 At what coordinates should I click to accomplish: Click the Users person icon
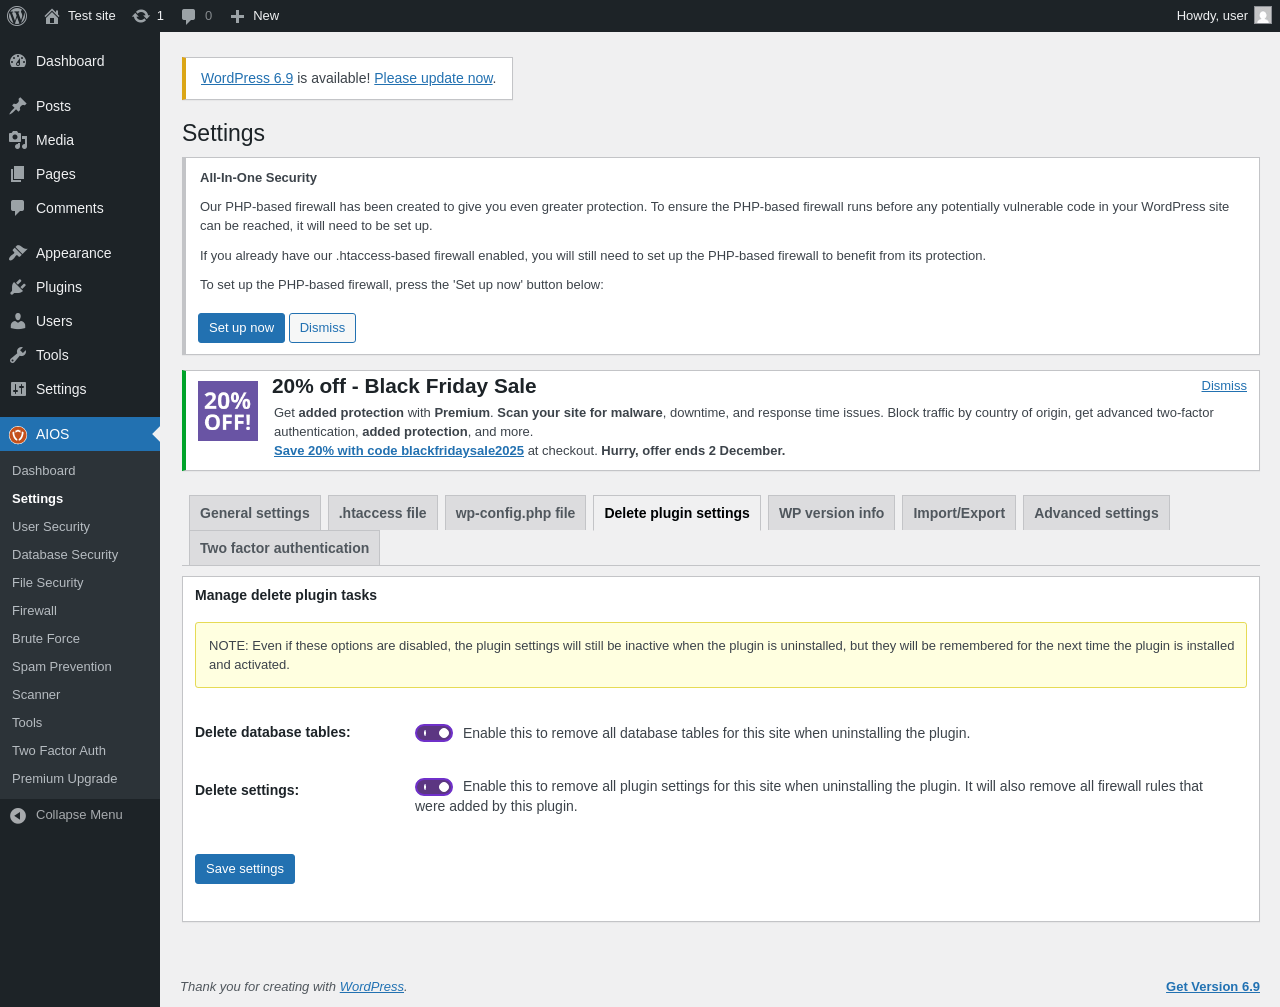[18, 321]
